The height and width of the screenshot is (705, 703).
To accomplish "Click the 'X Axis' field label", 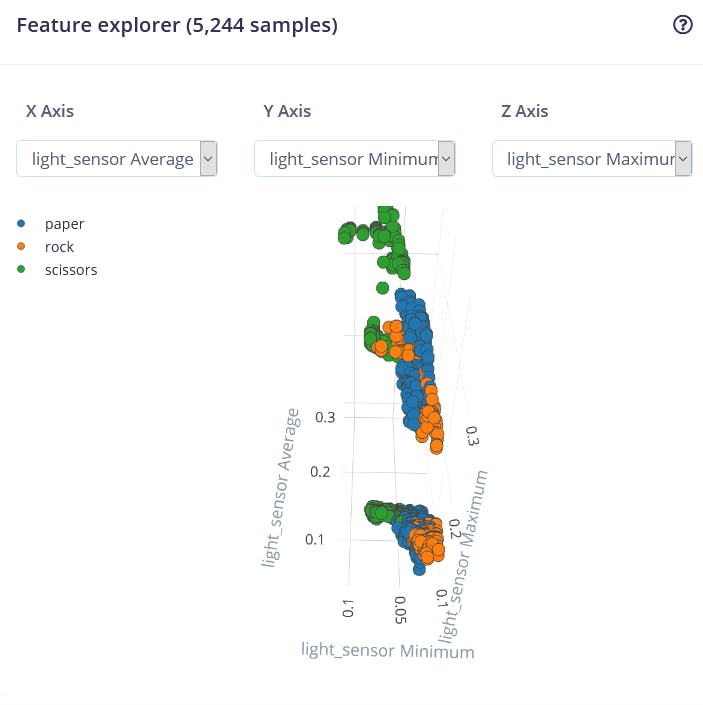I will (49, 111).
